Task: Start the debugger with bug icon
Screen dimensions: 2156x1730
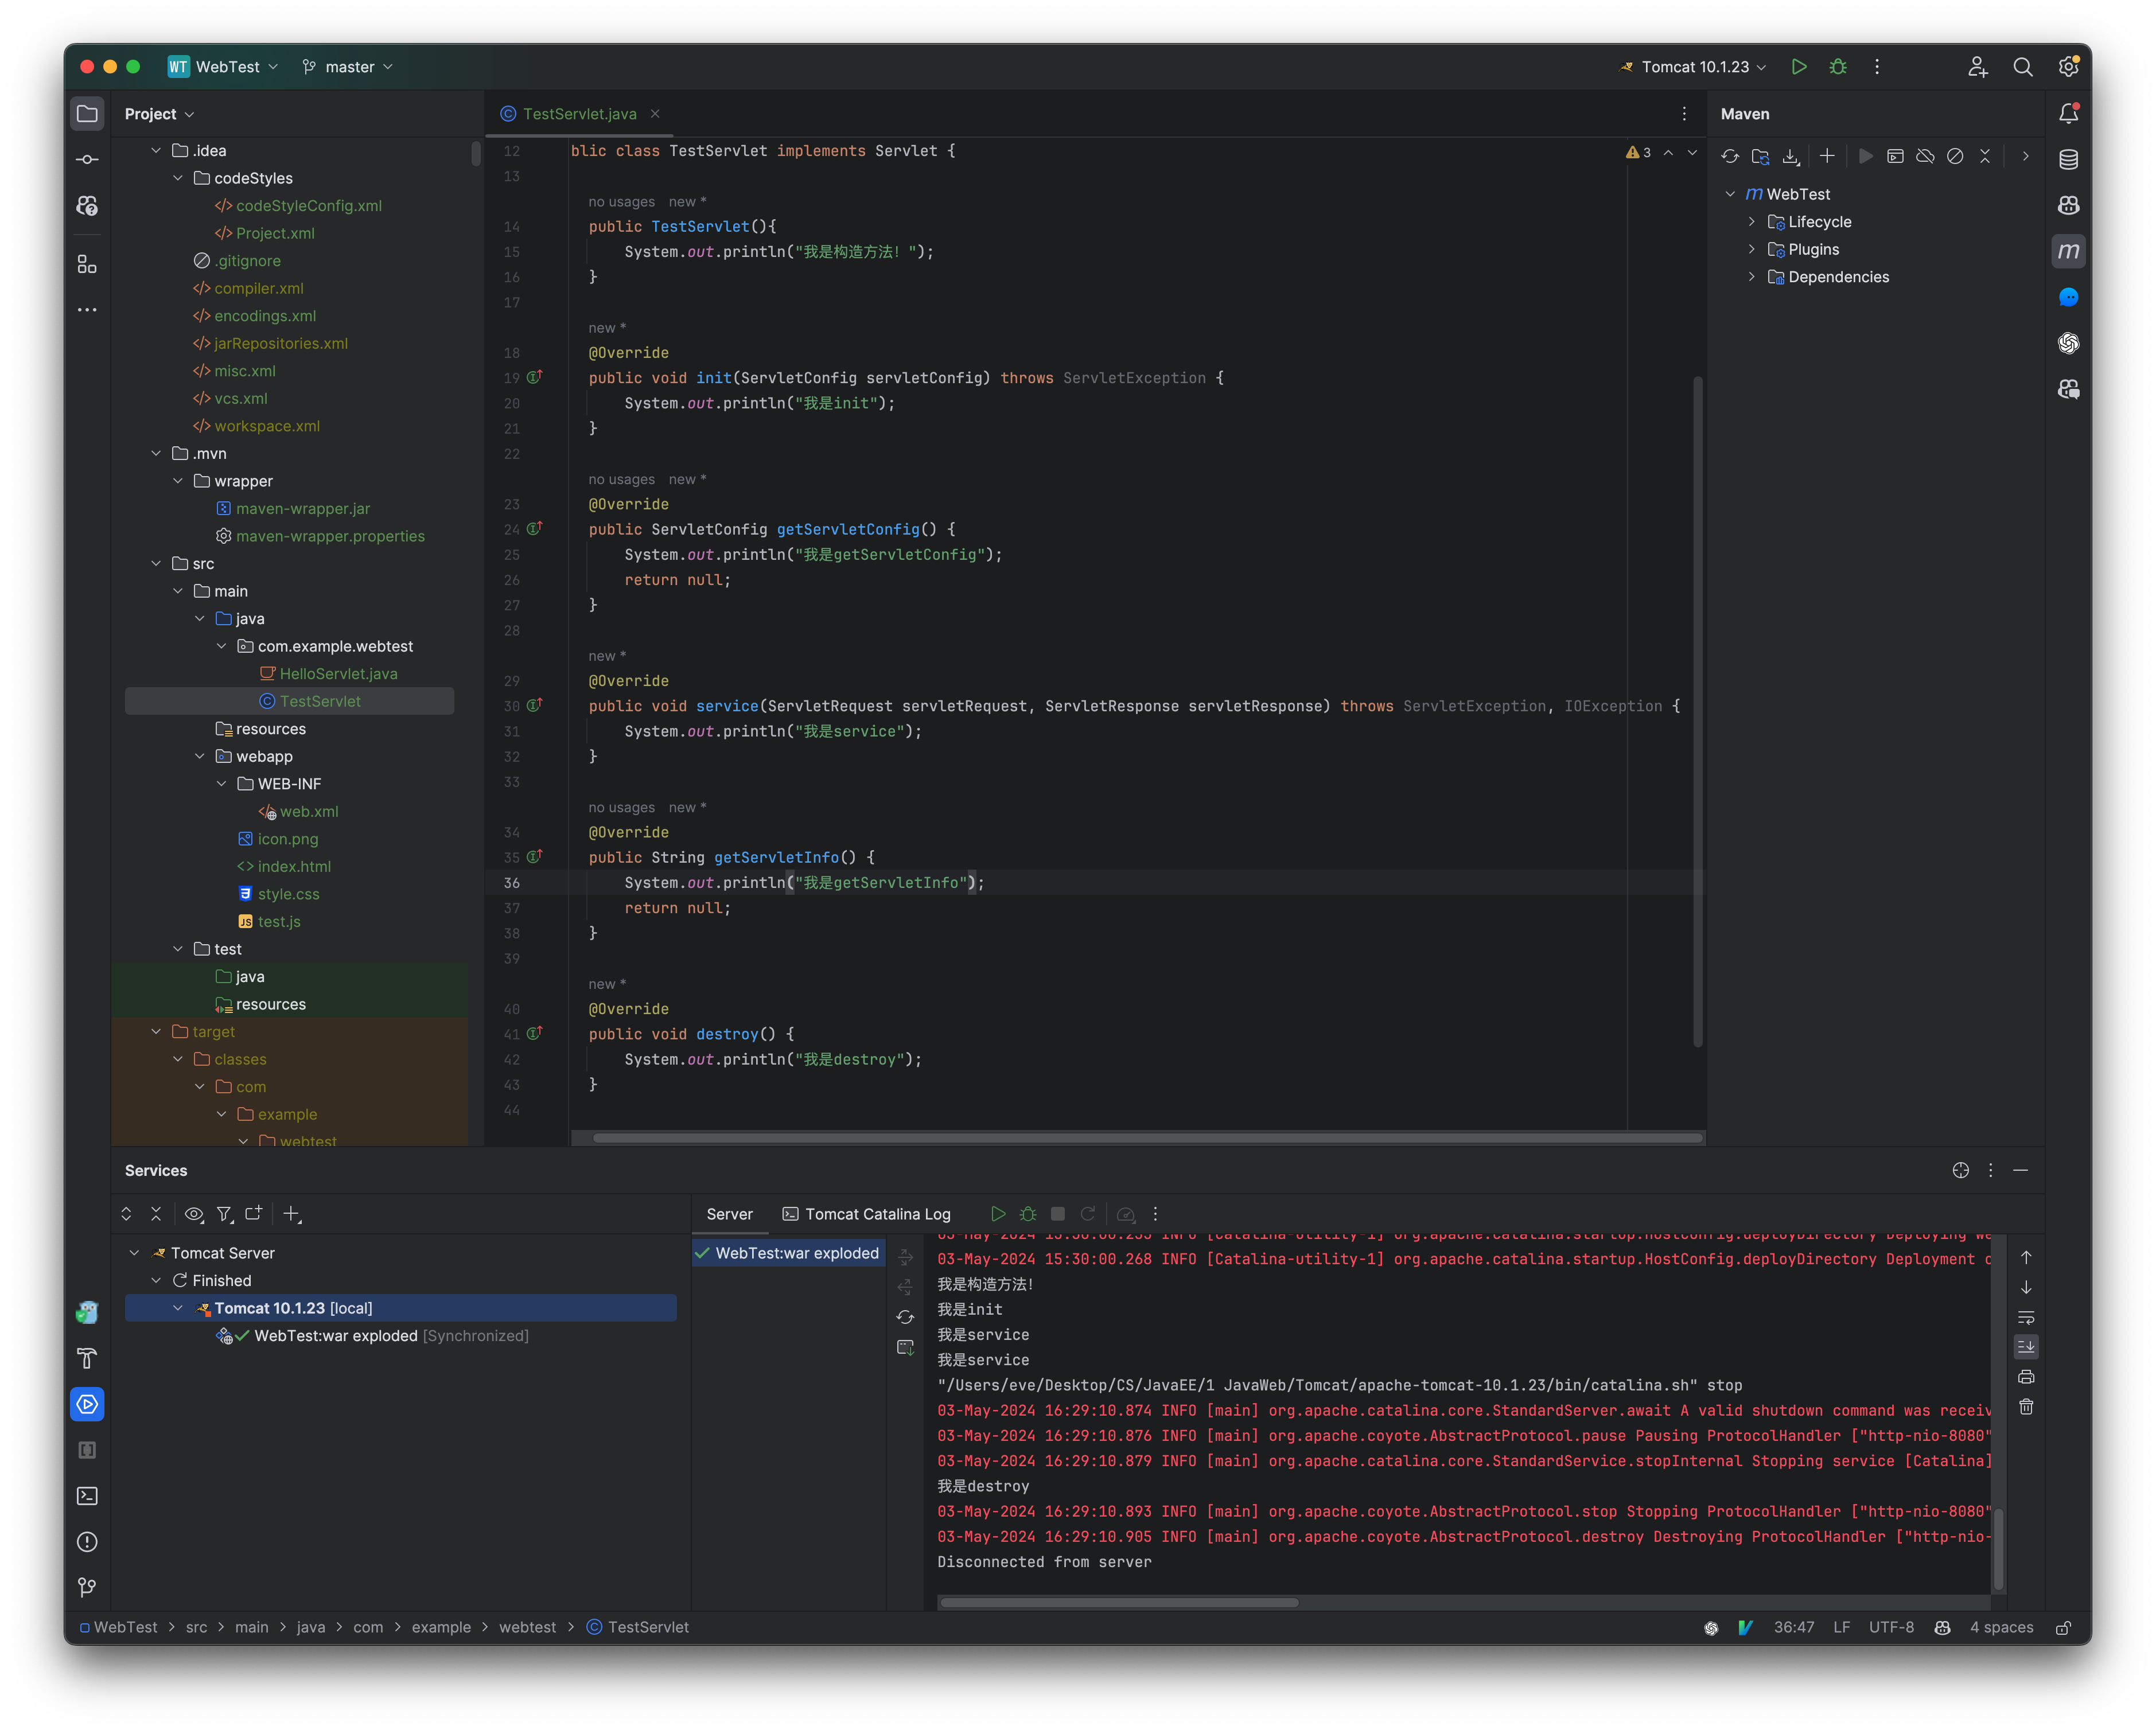Action: tap(1838, 66)
